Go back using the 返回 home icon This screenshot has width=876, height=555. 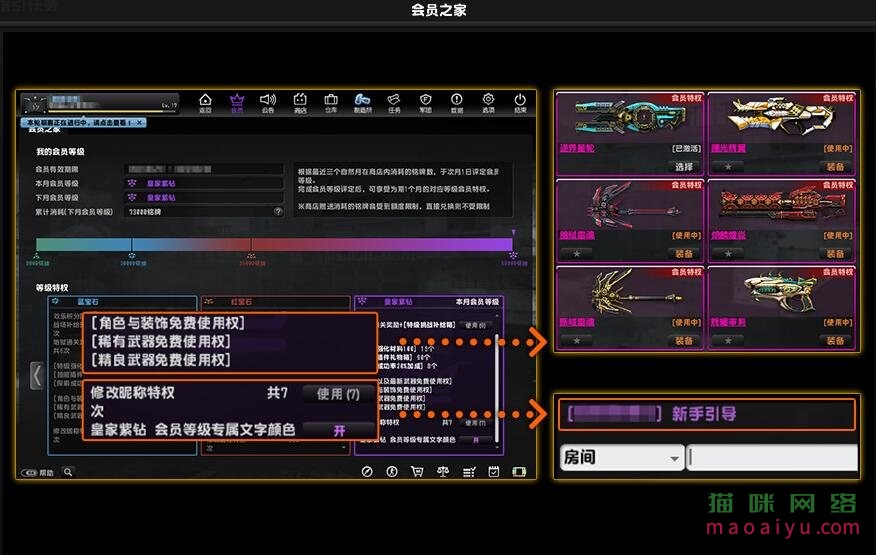click(205, 103)
